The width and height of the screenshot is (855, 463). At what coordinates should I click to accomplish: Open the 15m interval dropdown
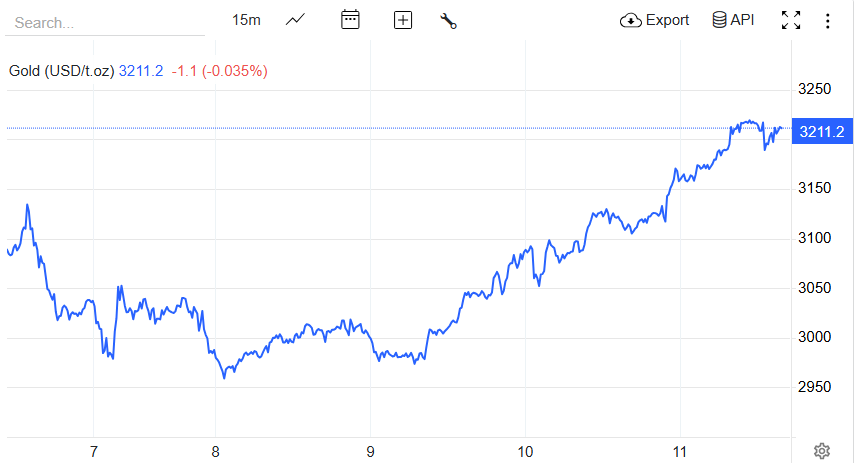pos(246,20)
